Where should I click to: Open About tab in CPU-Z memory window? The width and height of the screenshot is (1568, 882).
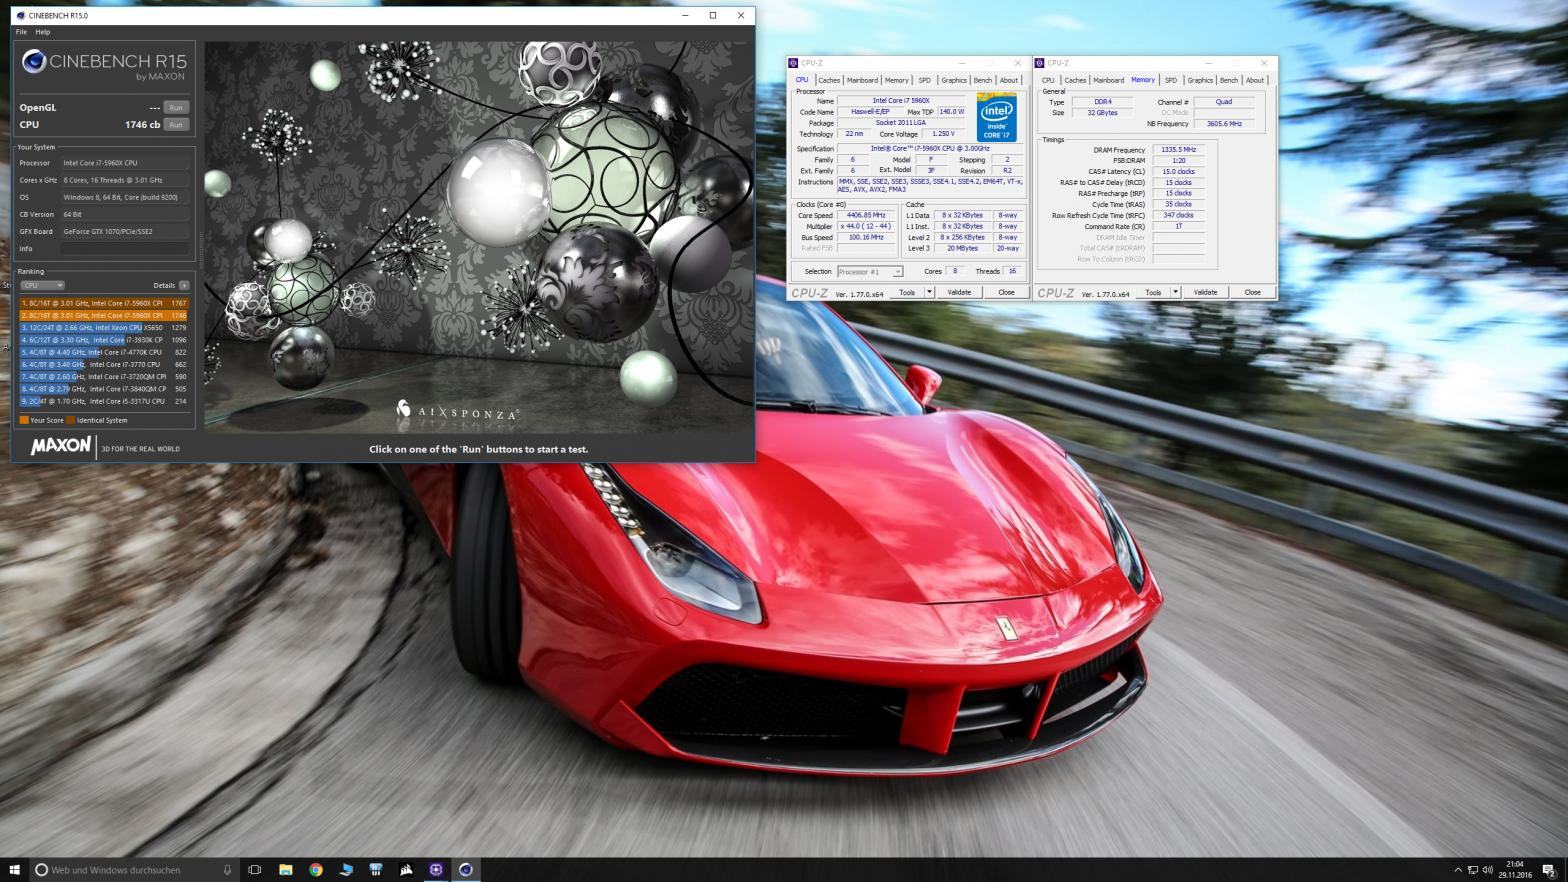(1255, 80)
